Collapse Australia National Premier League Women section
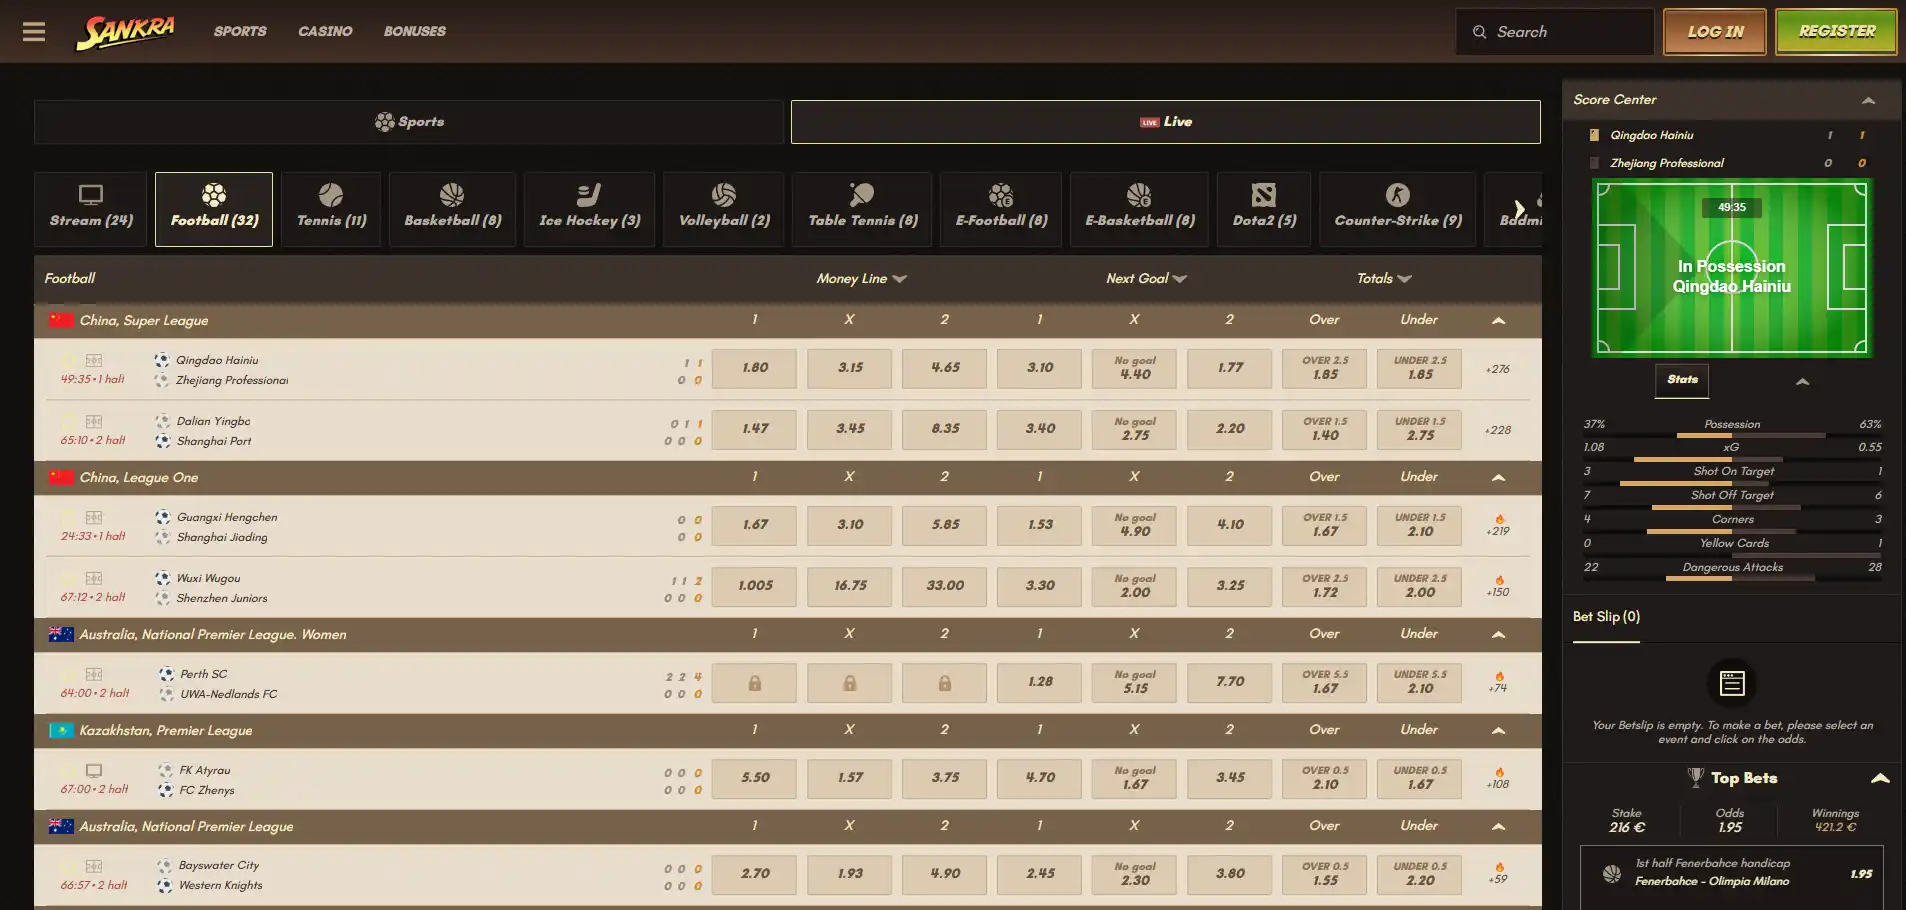 [1498, 634]
